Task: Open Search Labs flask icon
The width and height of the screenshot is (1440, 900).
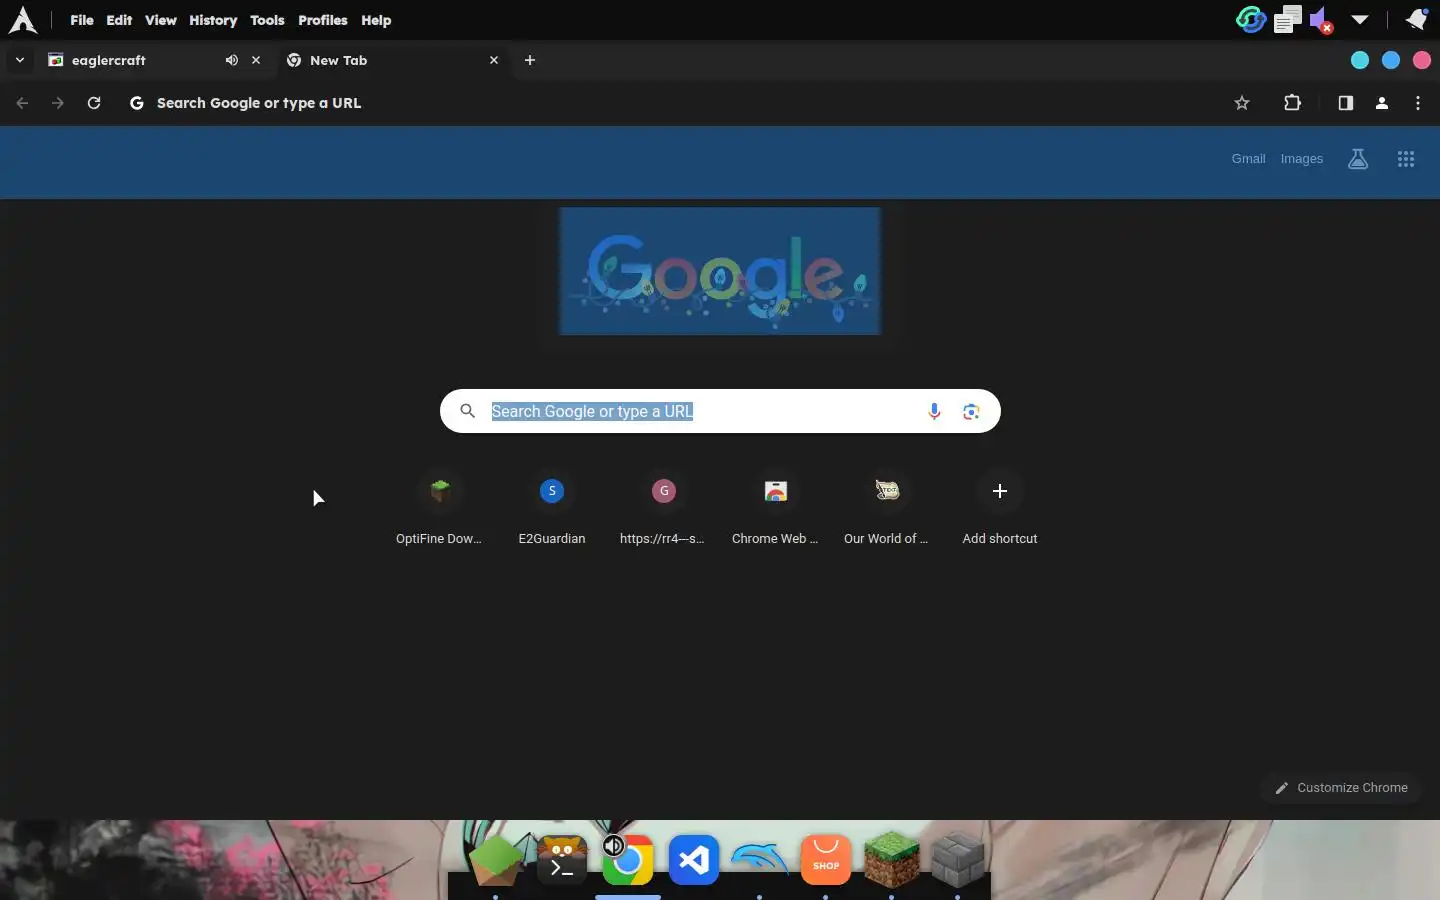Action: 1358,159
